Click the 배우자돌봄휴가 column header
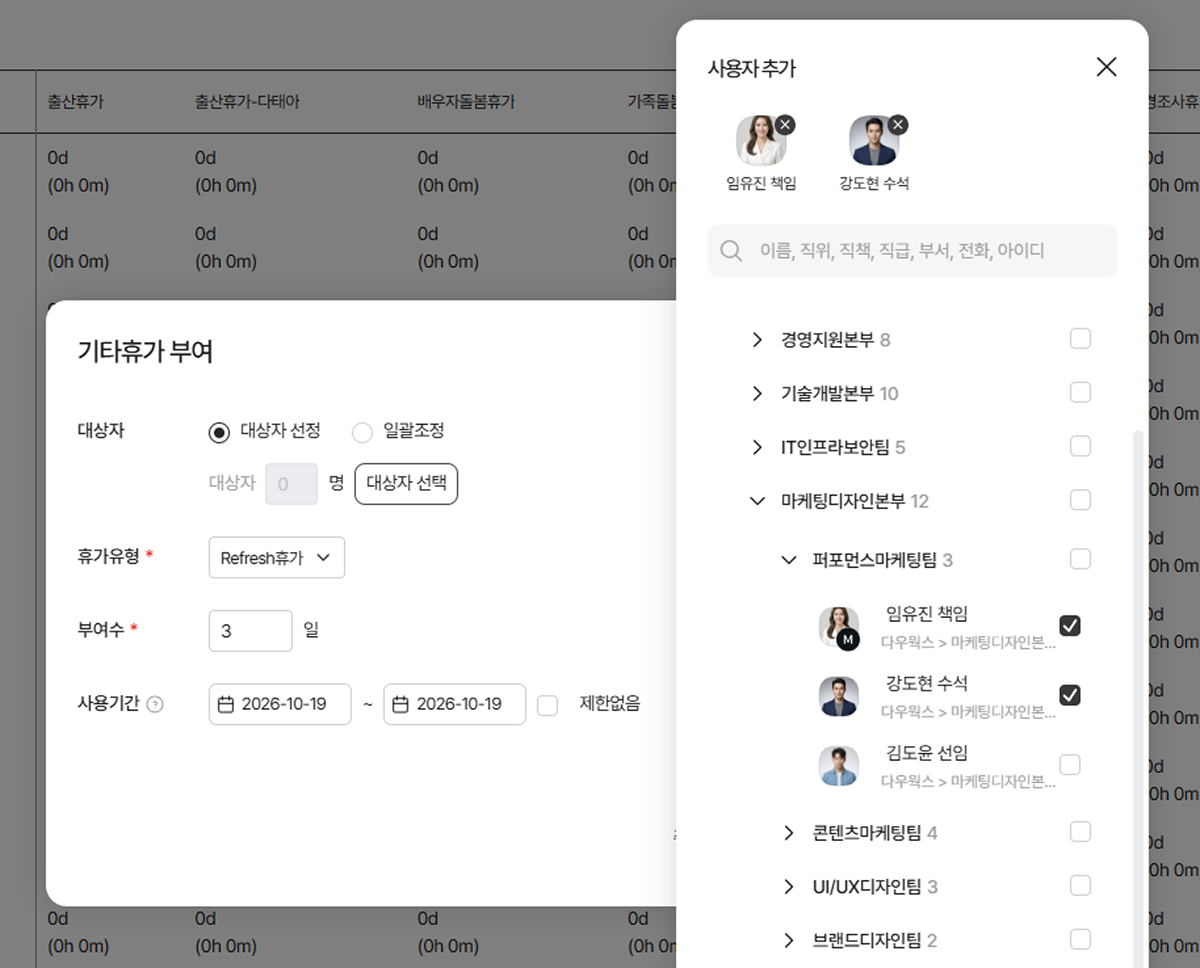Viewport: 1200px width, 968px height. pyautogui.click(x=466, y=102)
